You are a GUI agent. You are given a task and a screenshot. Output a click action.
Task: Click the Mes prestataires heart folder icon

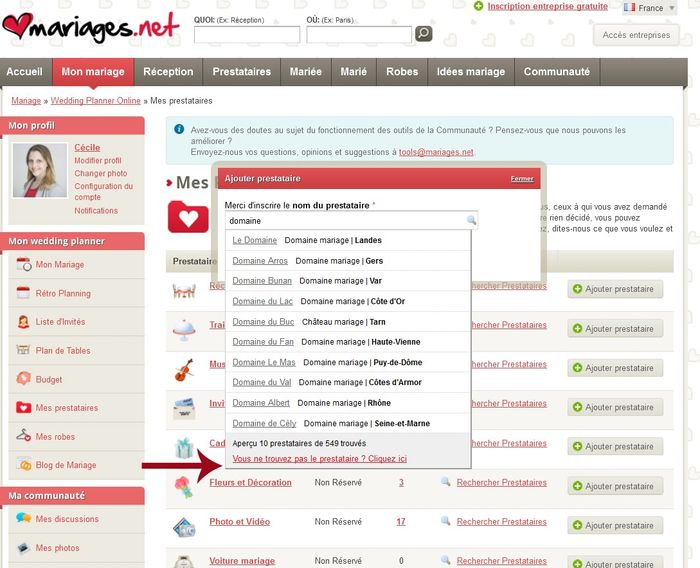click(x=24, y=407)
